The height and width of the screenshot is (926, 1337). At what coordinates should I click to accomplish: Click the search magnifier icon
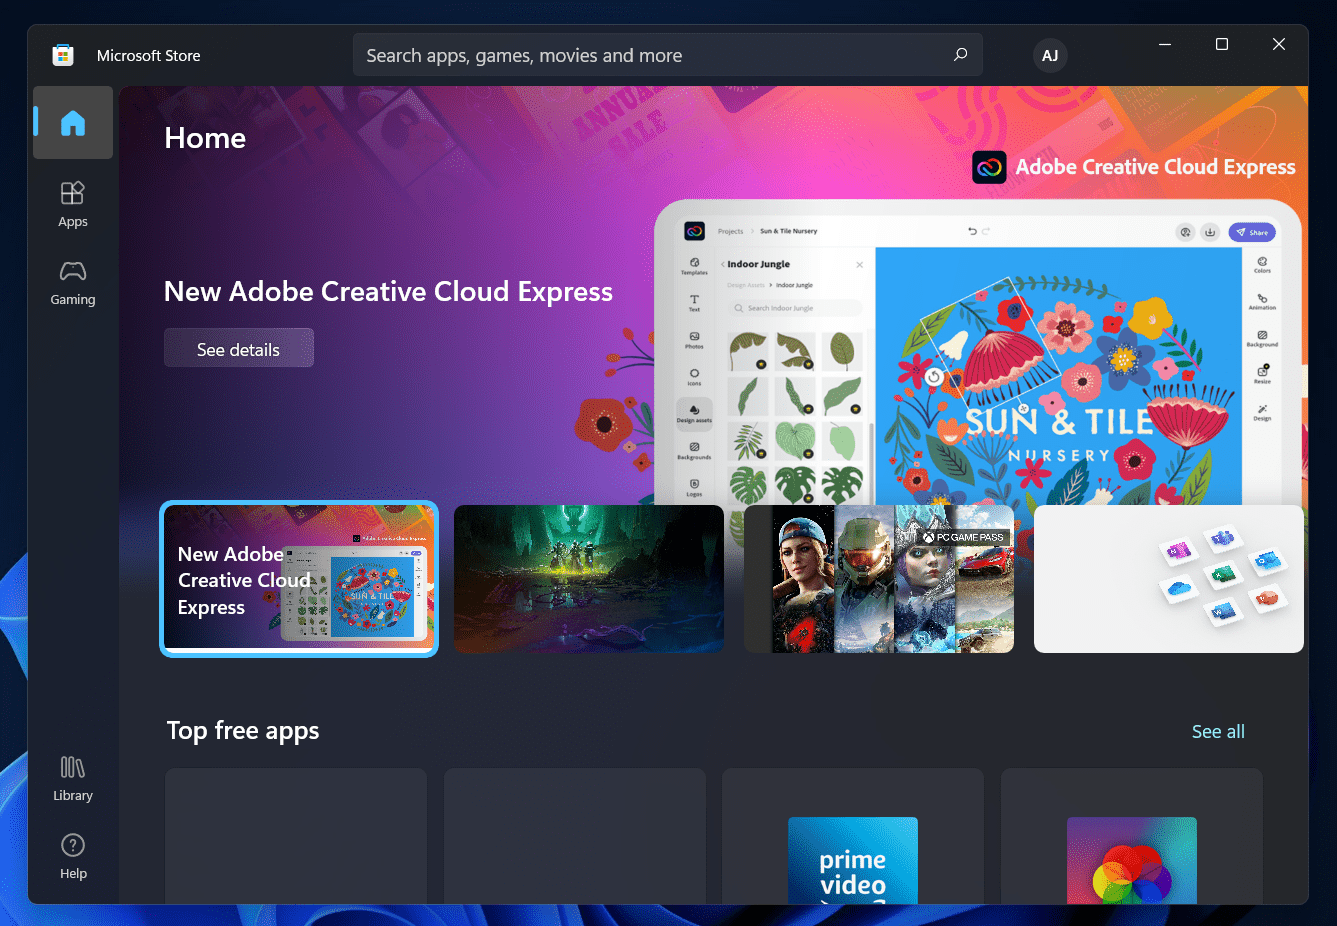(x=960, y=55)
